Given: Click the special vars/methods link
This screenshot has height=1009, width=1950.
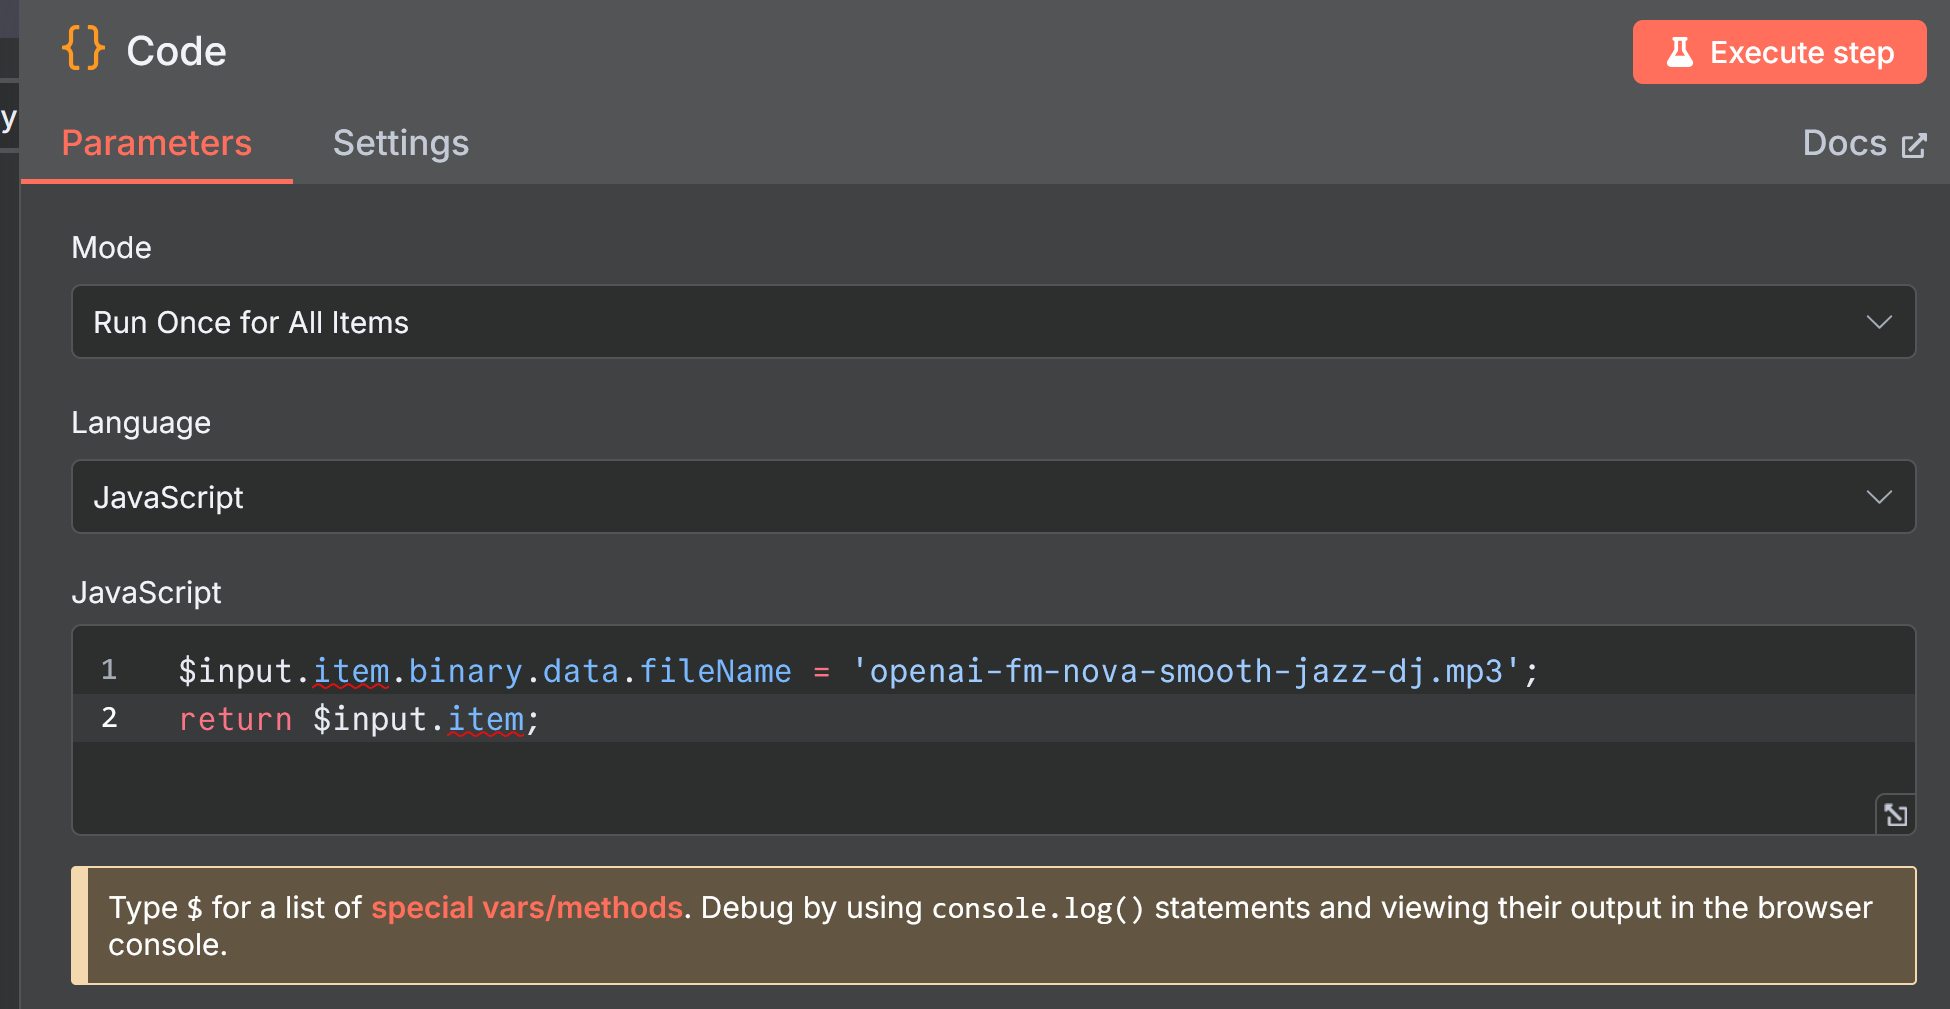Looking at the screenshot, I should pyautogui.click(x=528, y=908).
